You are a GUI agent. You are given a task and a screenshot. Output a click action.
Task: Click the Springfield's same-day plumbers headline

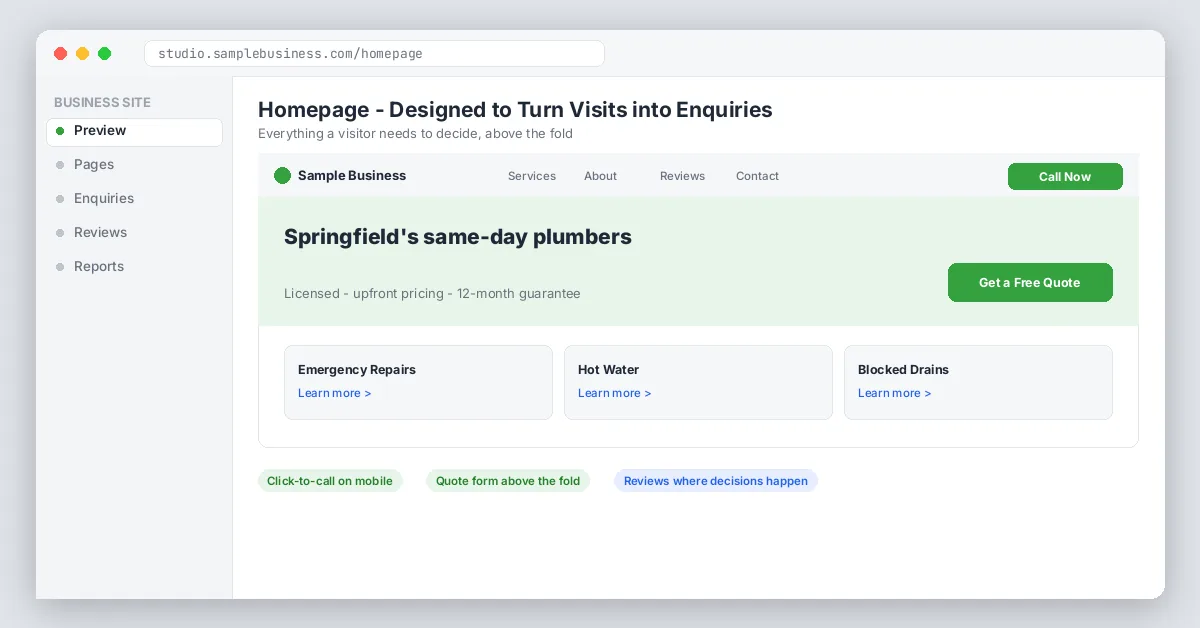[458, 237]
